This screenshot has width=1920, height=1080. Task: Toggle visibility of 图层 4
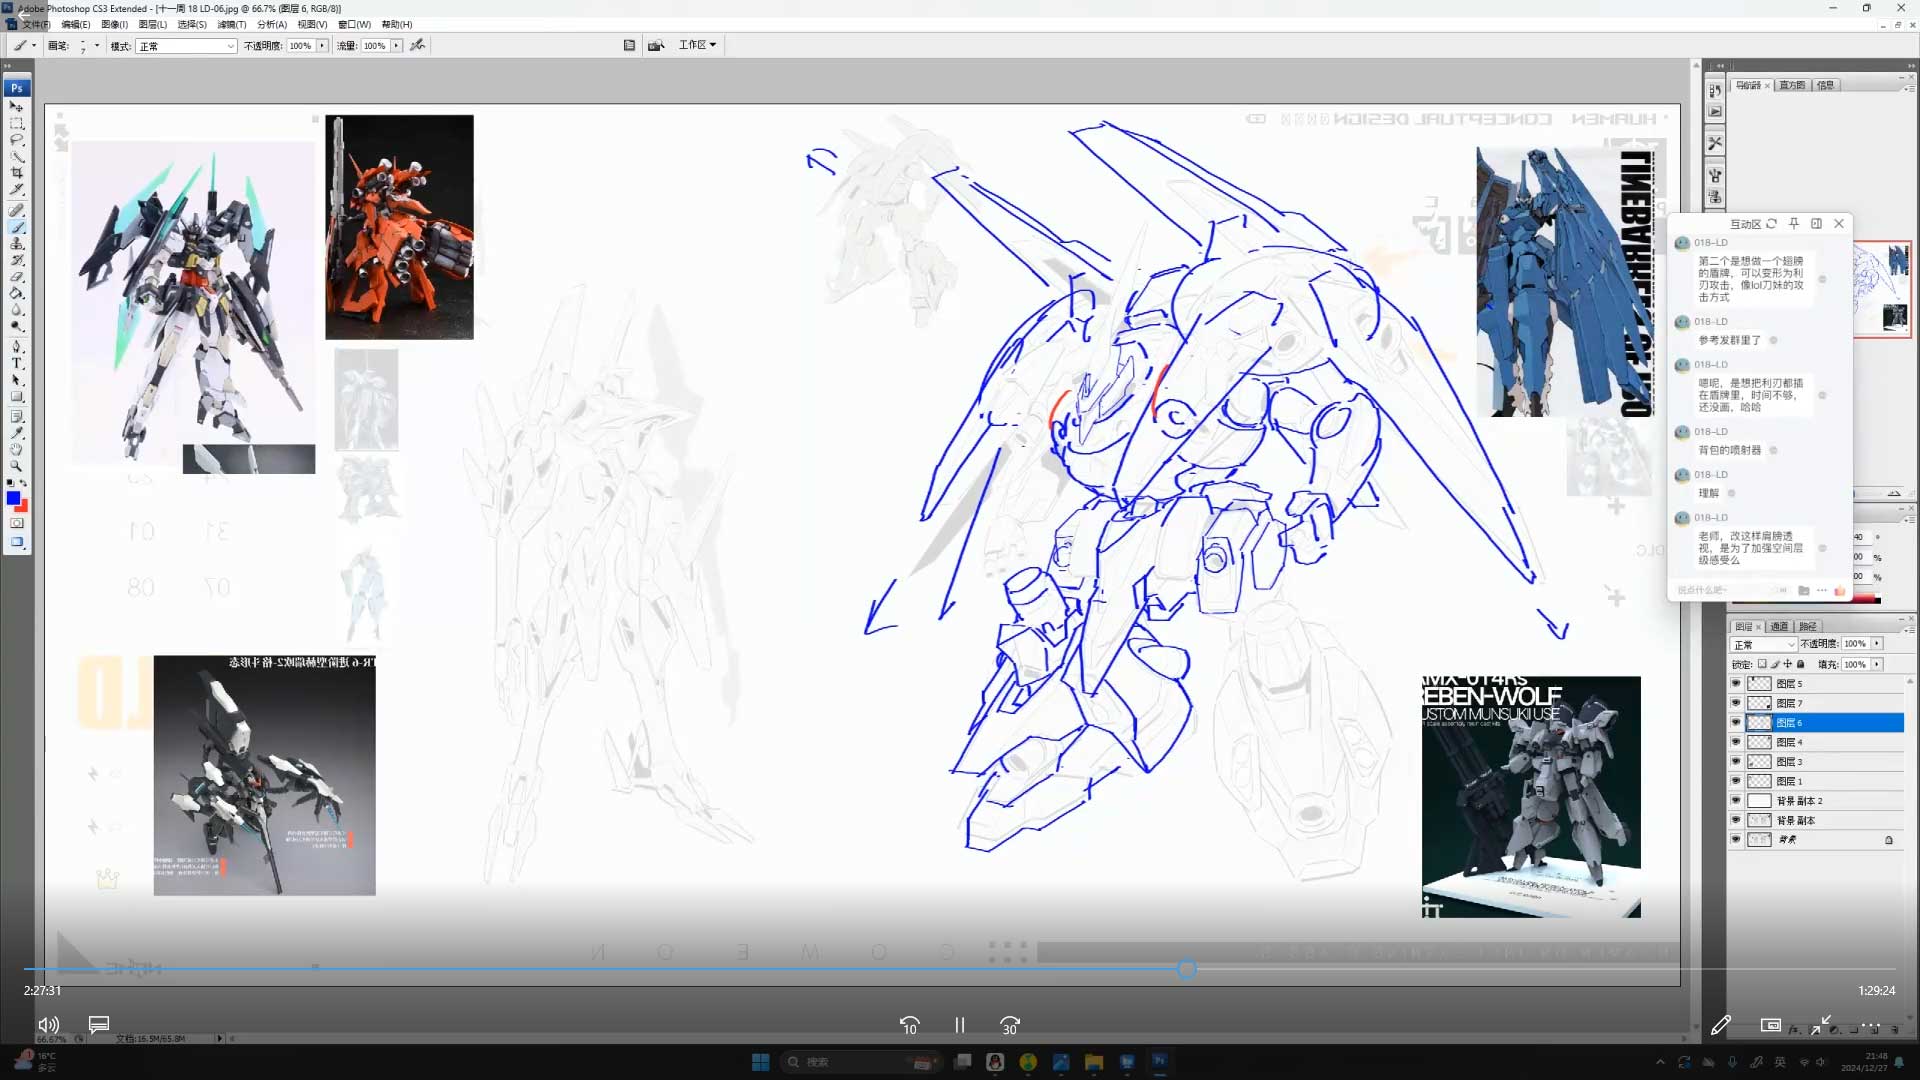click(x=1736, y=742)
